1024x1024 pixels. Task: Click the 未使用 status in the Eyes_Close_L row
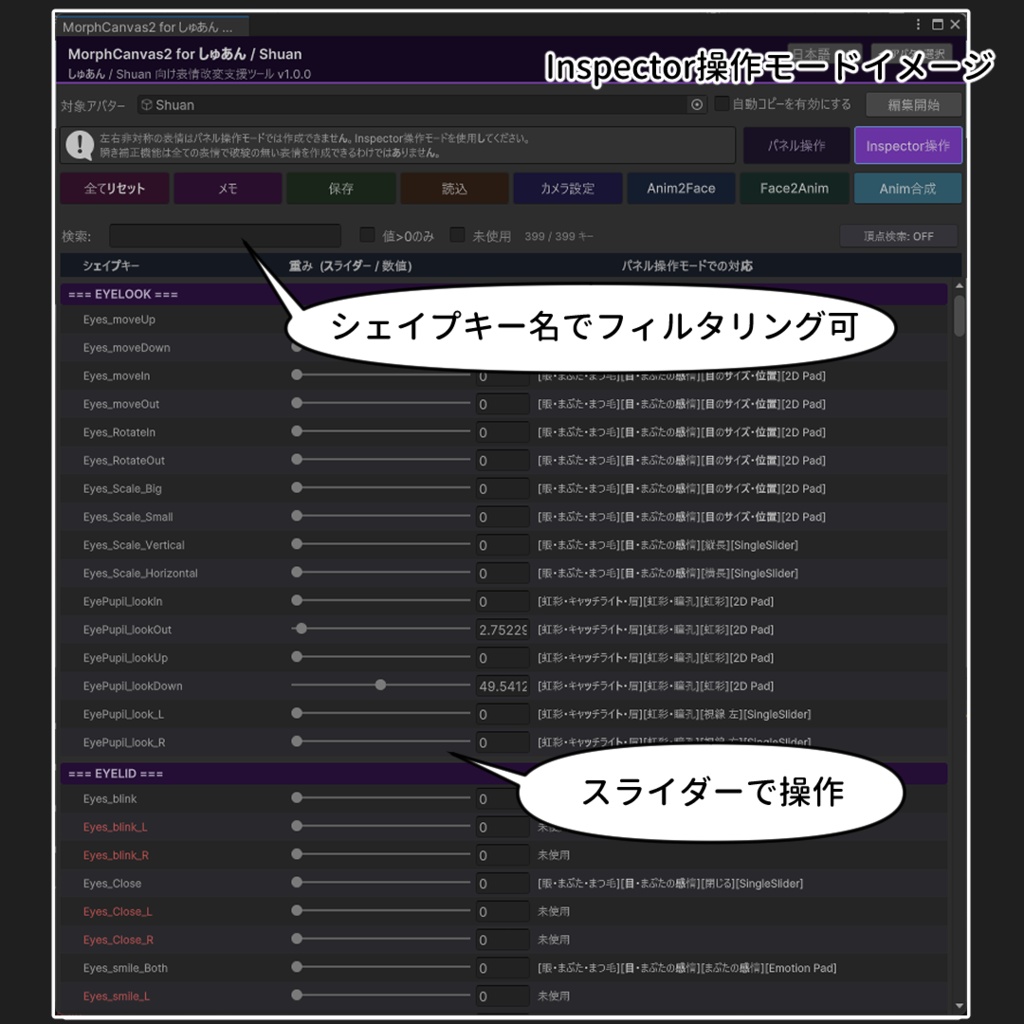(553, 911)
